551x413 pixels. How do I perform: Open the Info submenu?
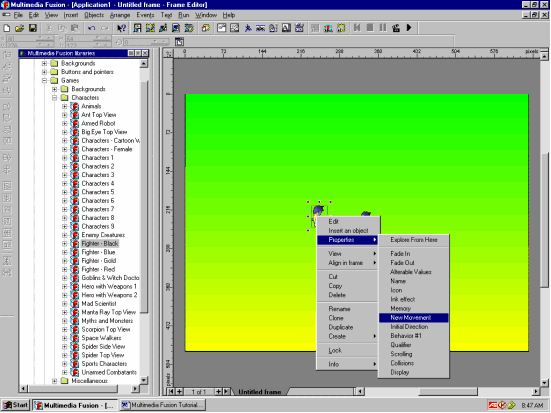[x=348, y=364]
